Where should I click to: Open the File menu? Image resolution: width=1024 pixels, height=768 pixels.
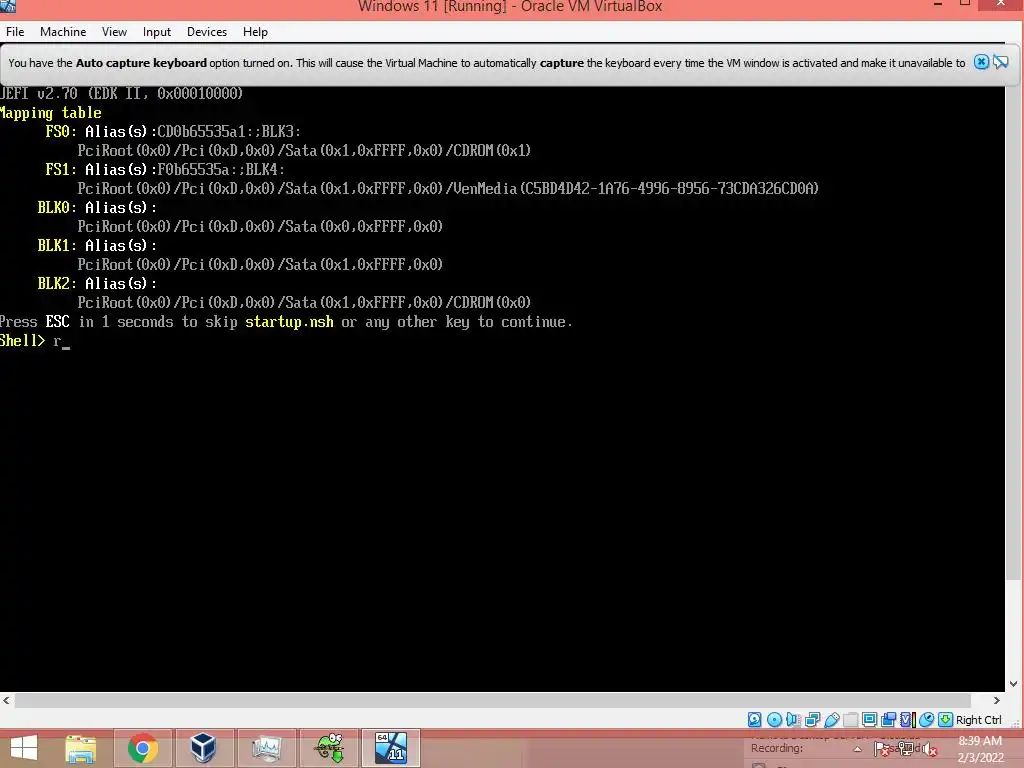(x=15, y=31)
